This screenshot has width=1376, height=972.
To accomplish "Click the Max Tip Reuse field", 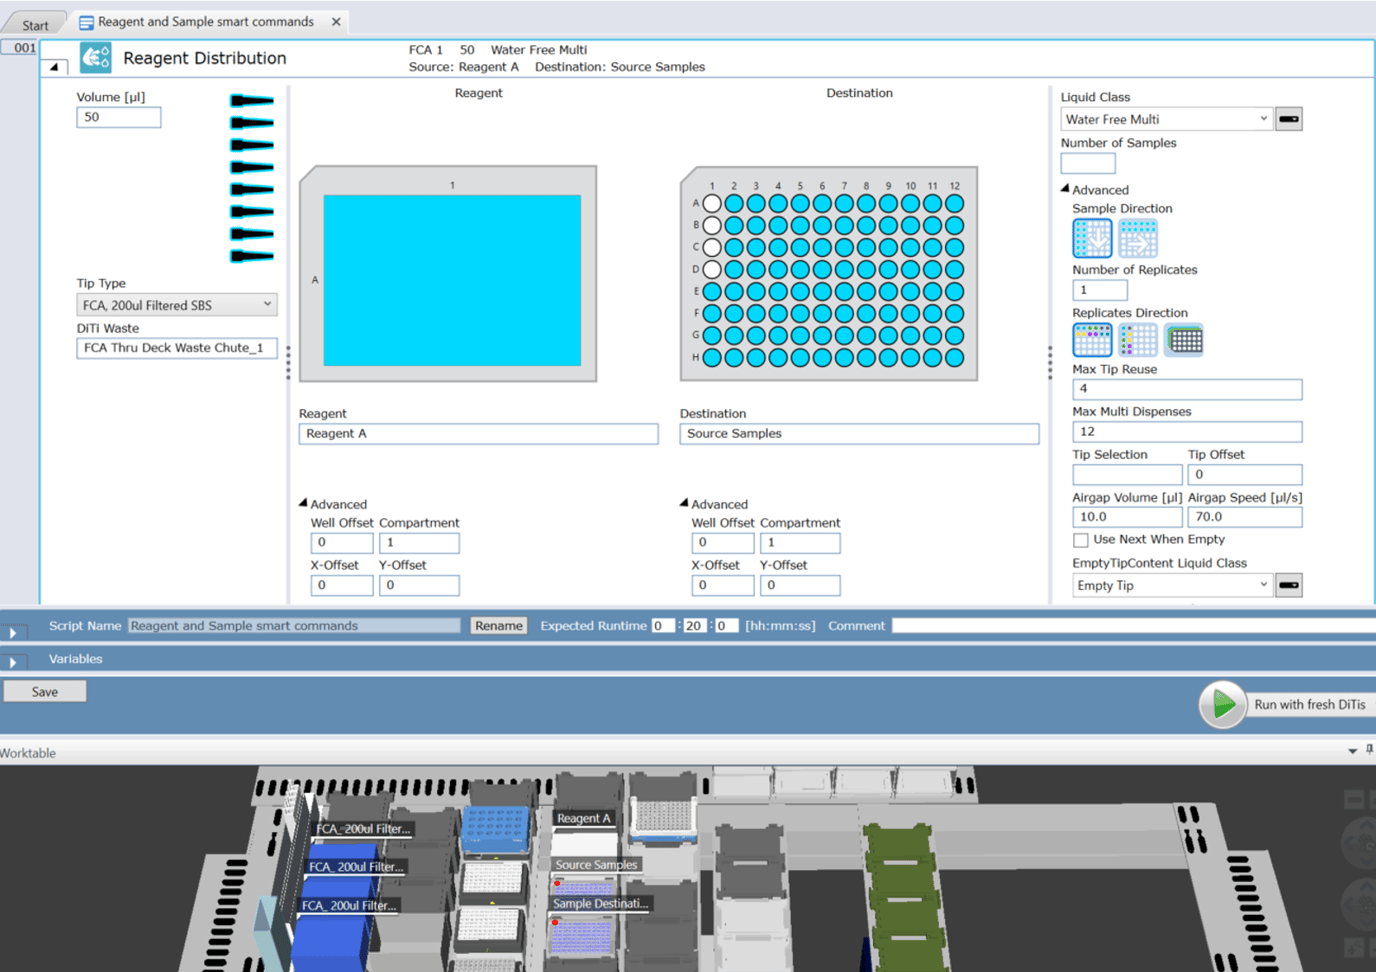I will pyautogui.click(x=1187, y=389).
